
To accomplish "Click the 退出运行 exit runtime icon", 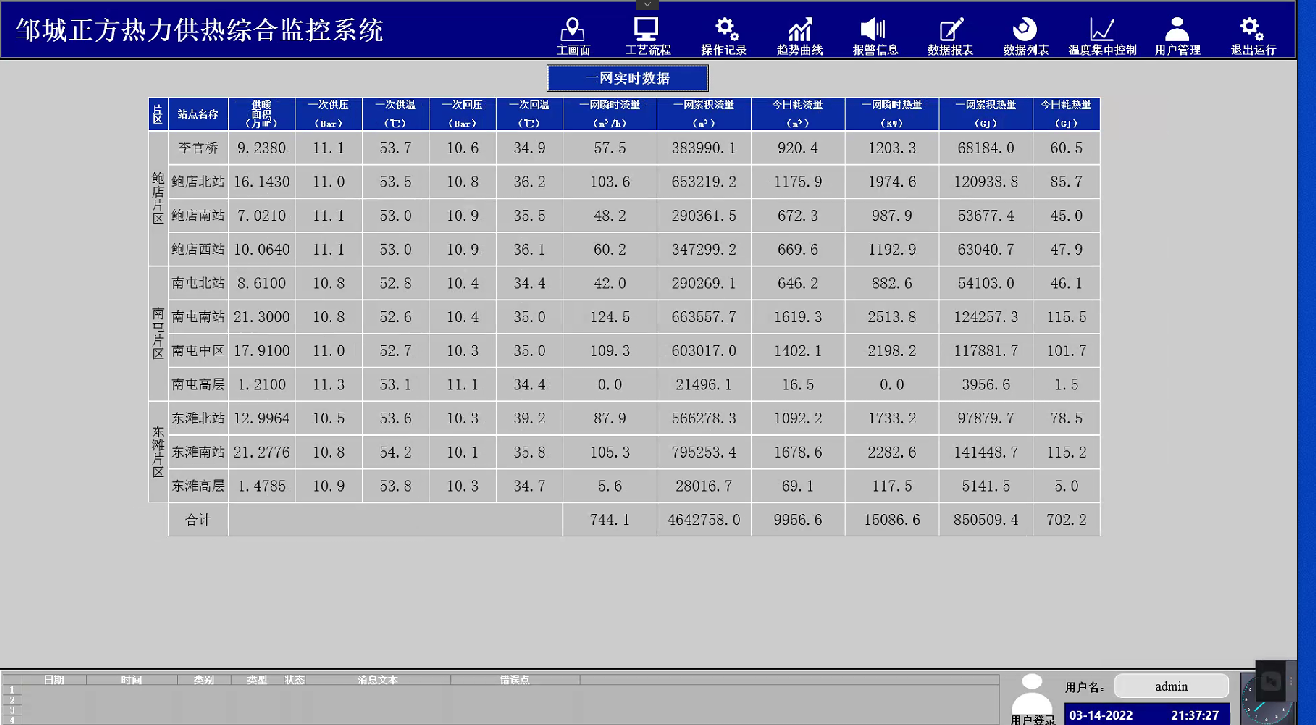I will pos(1253,36).
